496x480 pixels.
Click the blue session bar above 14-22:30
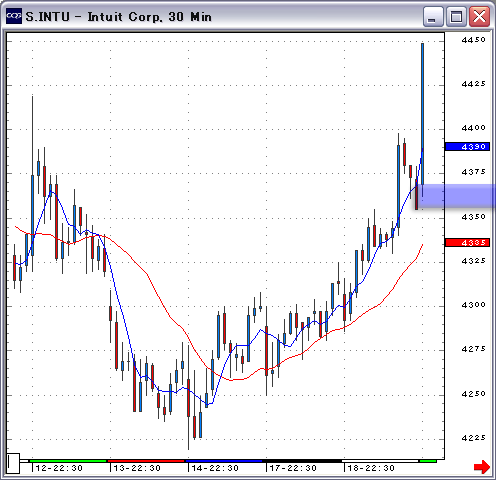click(x=224, y=461)
